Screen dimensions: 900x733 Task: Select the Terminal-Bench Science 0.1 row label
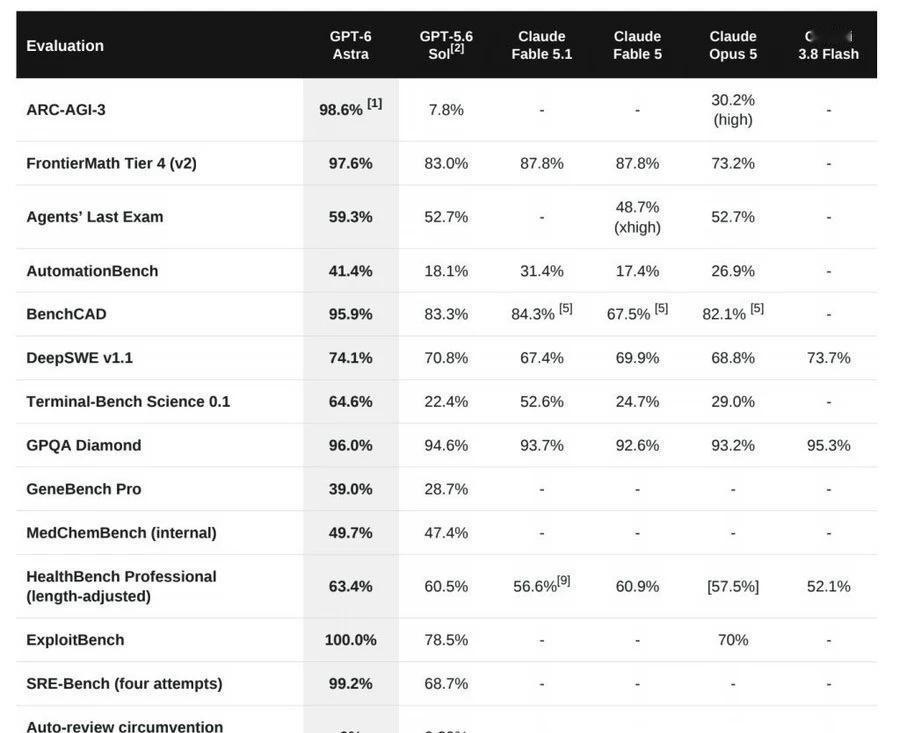(128, 402)
